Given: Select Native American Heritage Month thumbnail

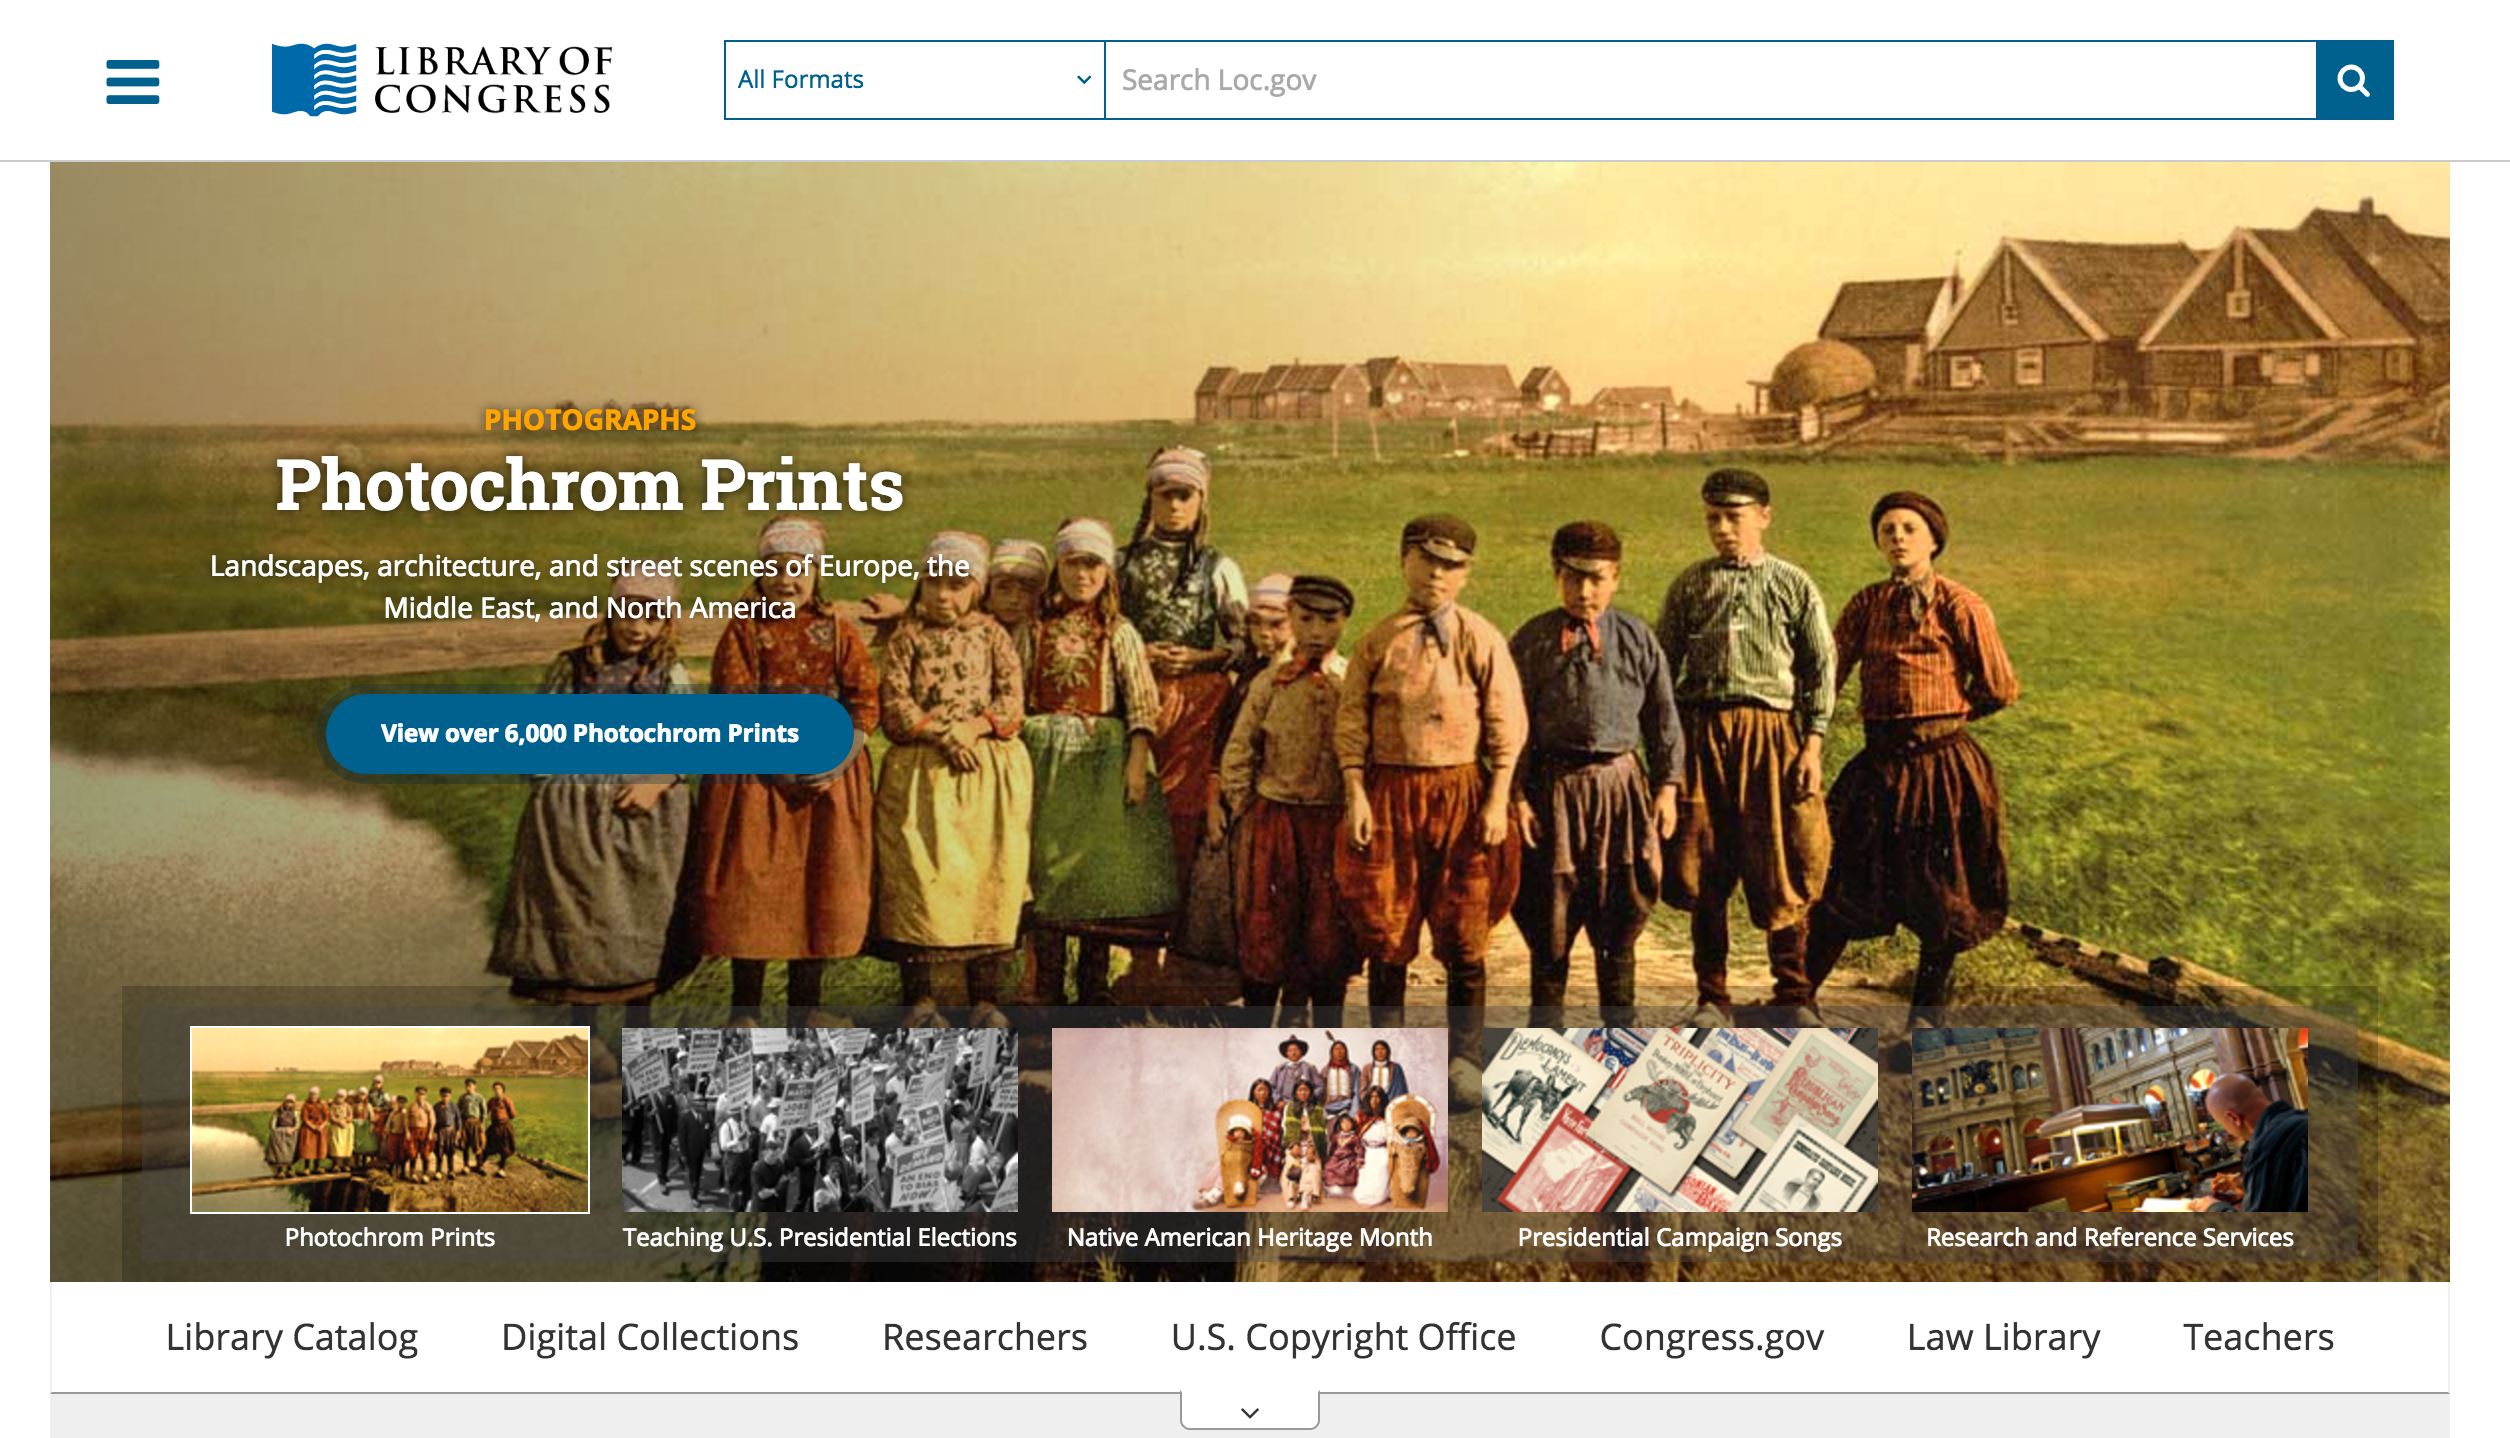Looking at the screenshot, I should [x=1249, y=1119].
